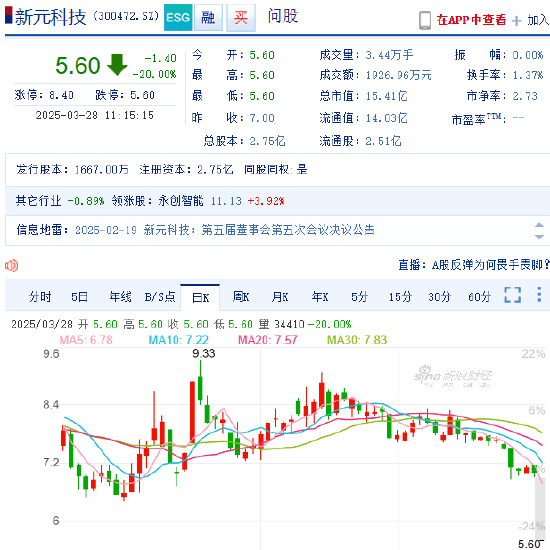The height and width of the screenshot is (550, 550).
Task: Click the 成交量 3.44万手 value
Action: (389, 55)
